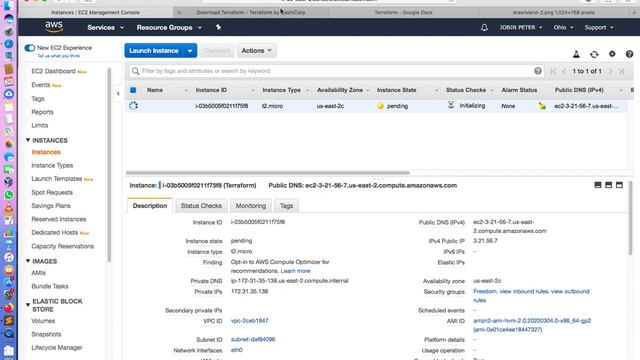
Task: Open Instance Types in sidebar
Action: tap(52, 165)
